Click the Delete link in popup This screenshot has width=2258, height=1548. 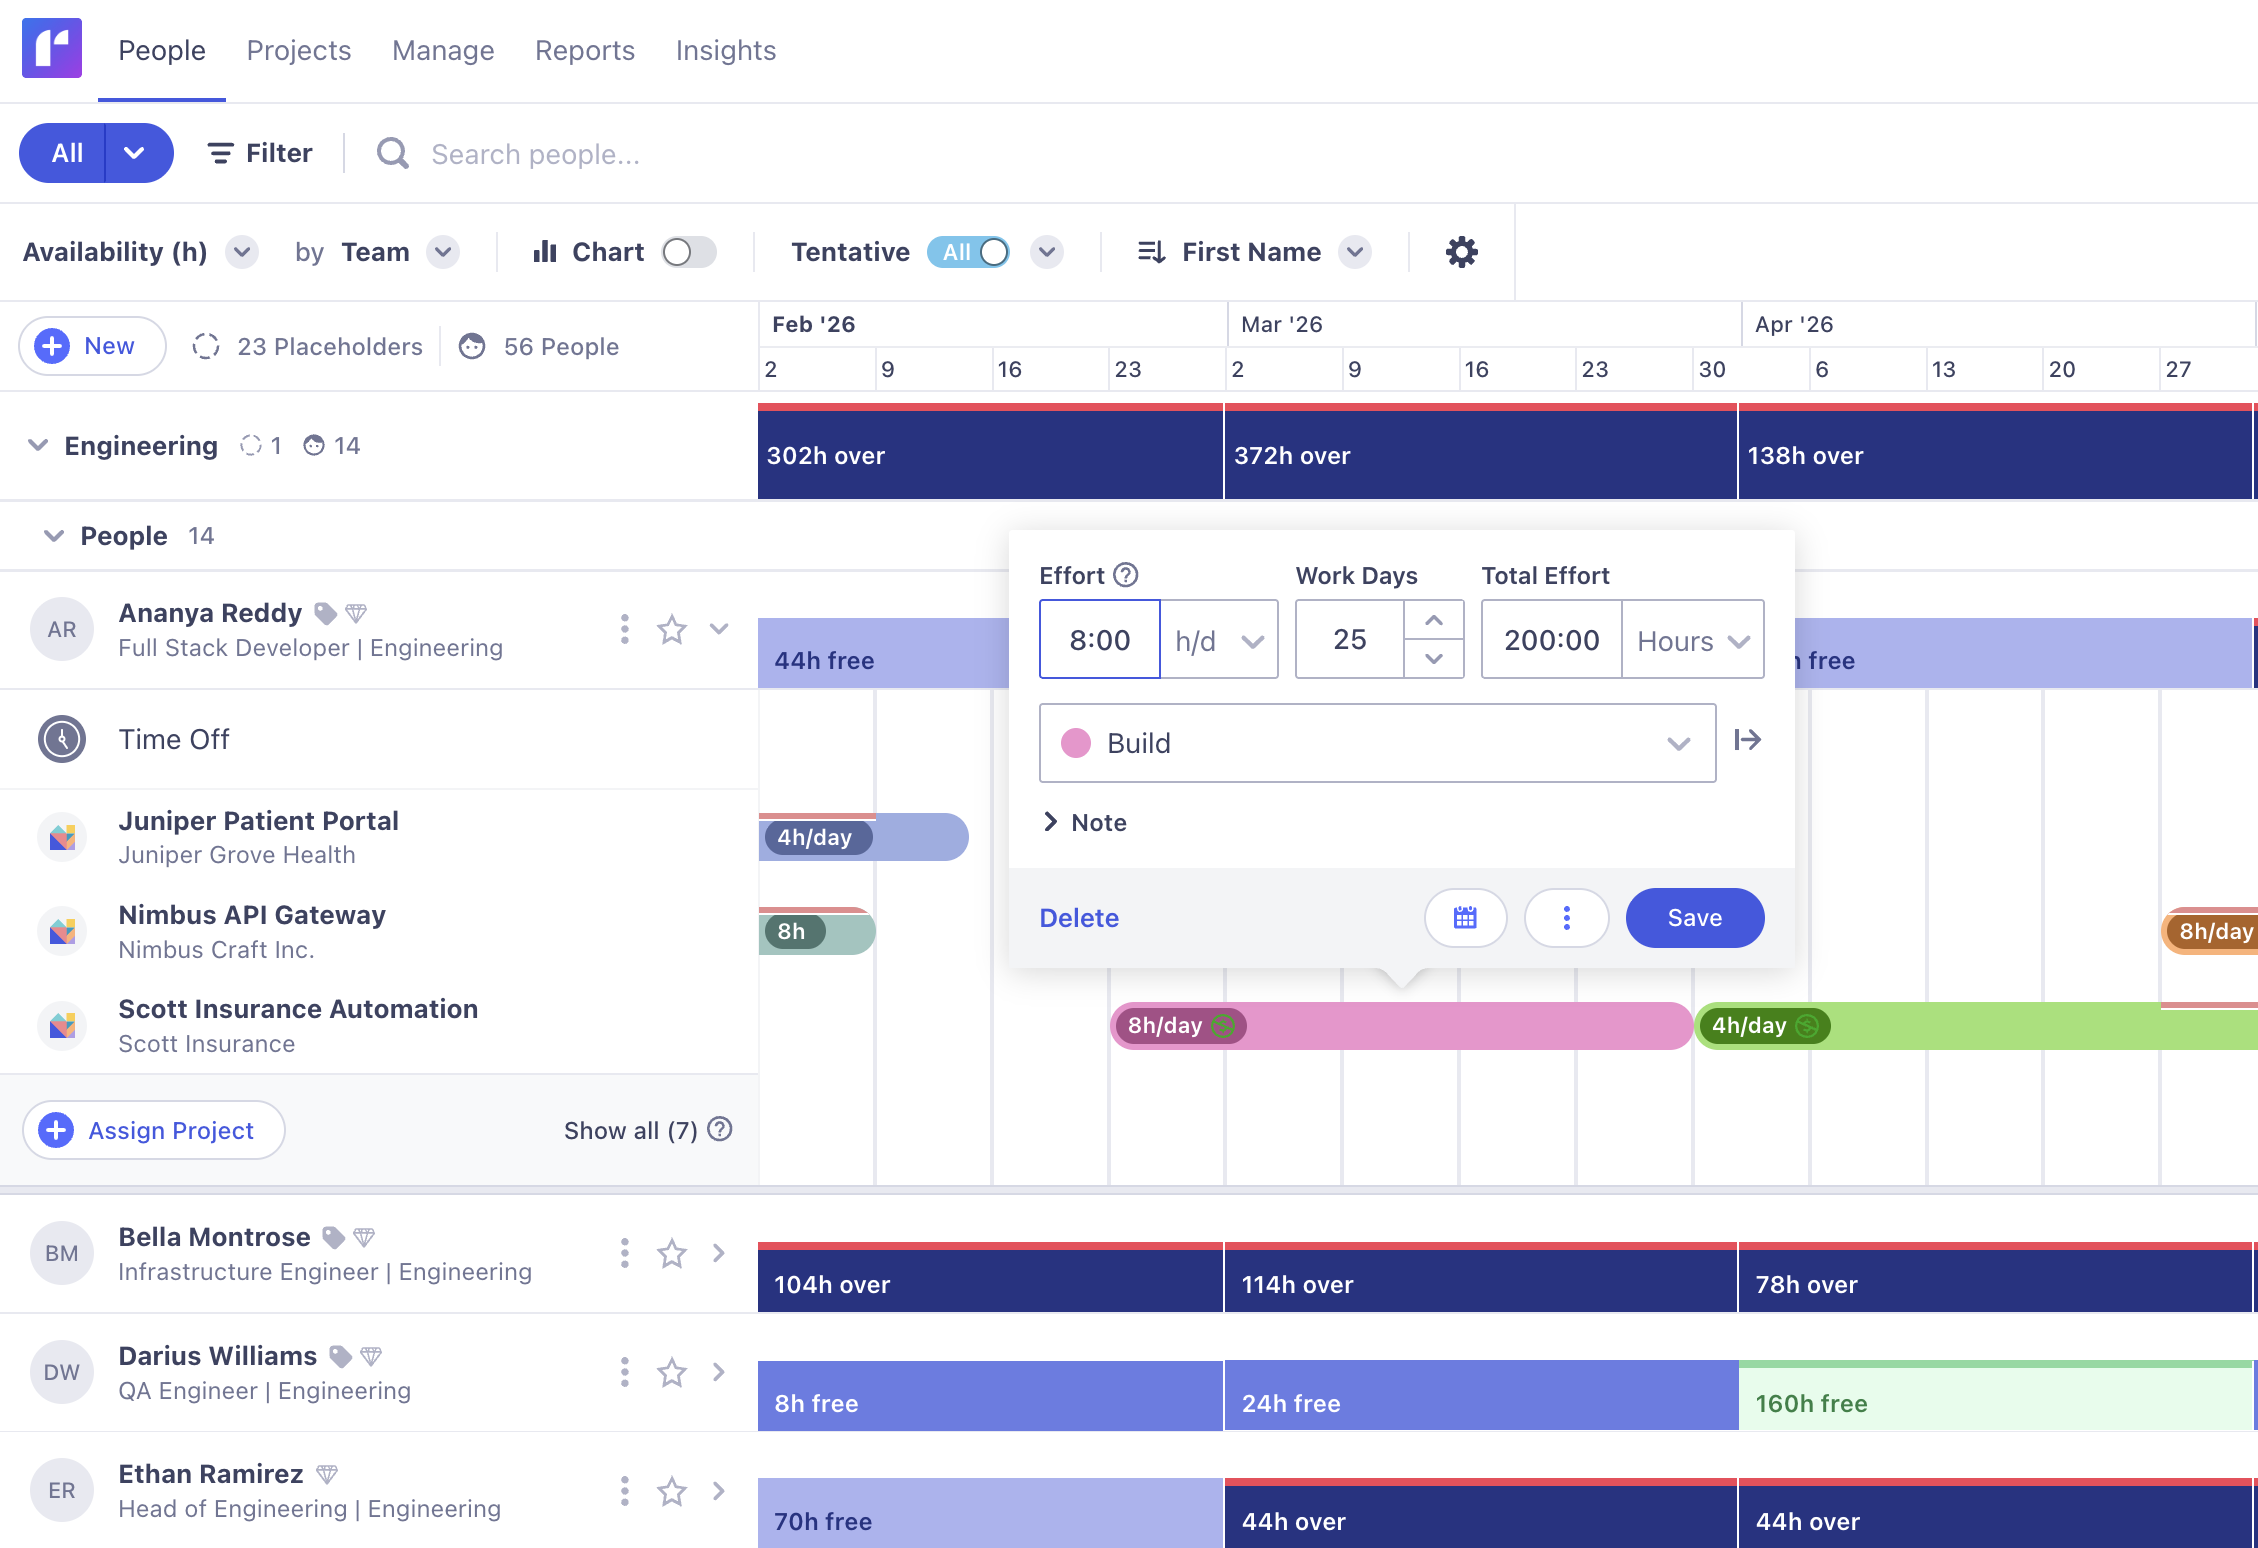(x=1079, y=918)
